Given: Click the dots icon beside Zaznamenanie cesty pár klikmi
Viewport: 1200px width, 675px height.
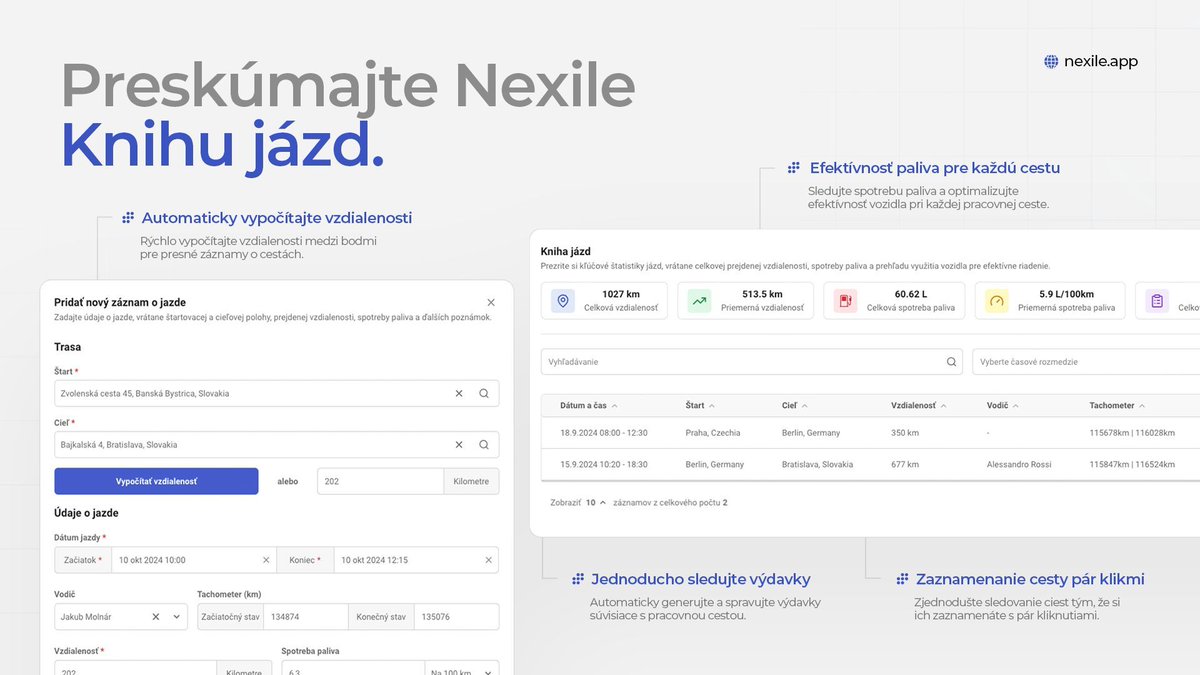Looking at the screenshot, I should [x=902, y=579].
